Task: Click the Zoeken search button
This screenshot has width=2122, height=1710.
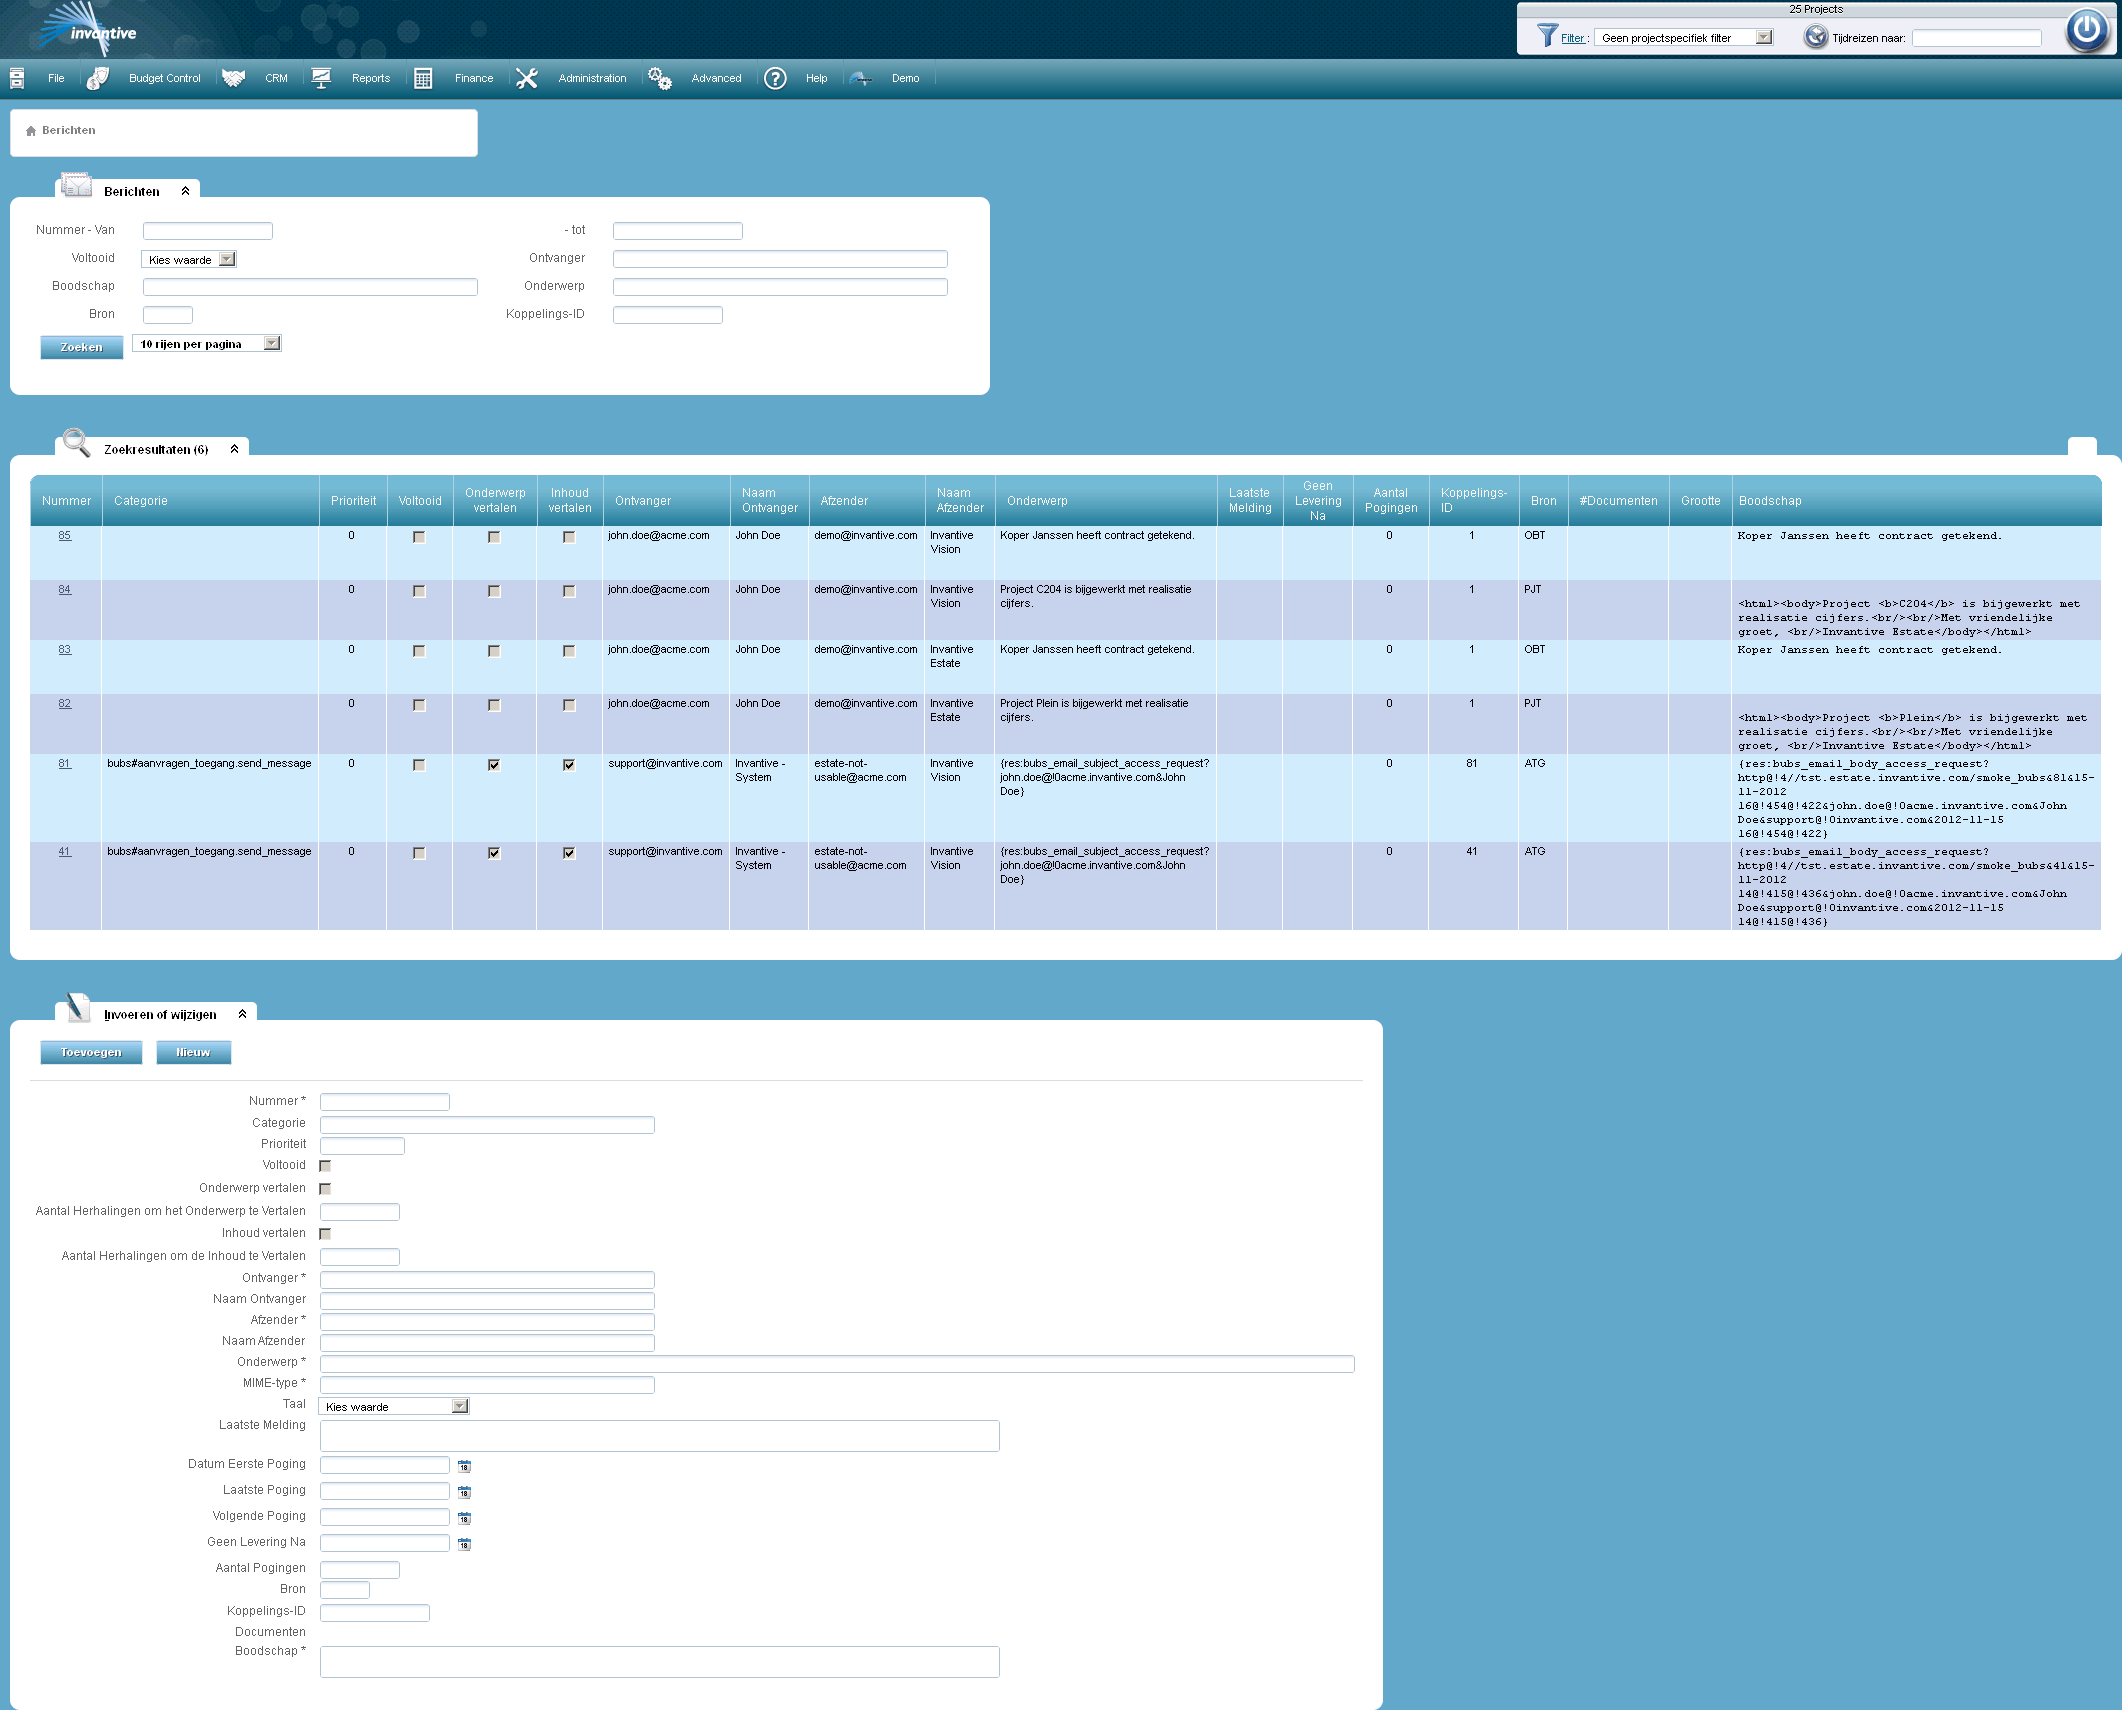Action: pyautogui.click(x=79, y=347)
